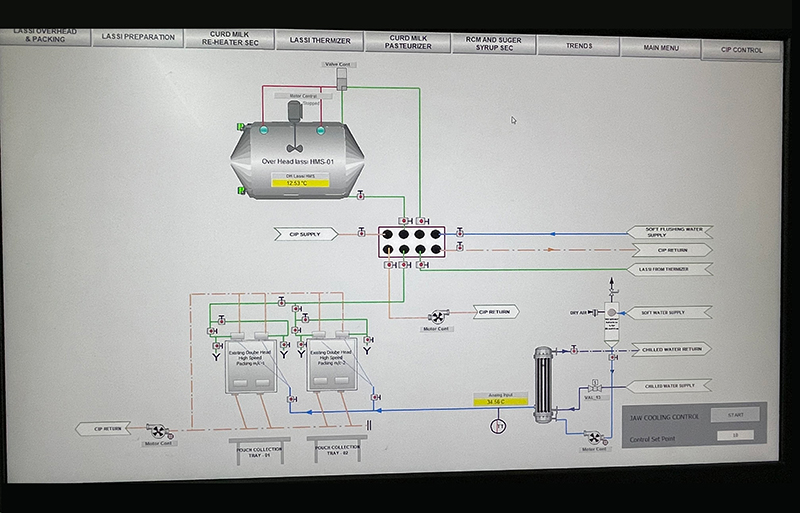Screen dimensions: 800x513
Task: Click the agitator motor icon on the tank
Action: tap(295, 112)
